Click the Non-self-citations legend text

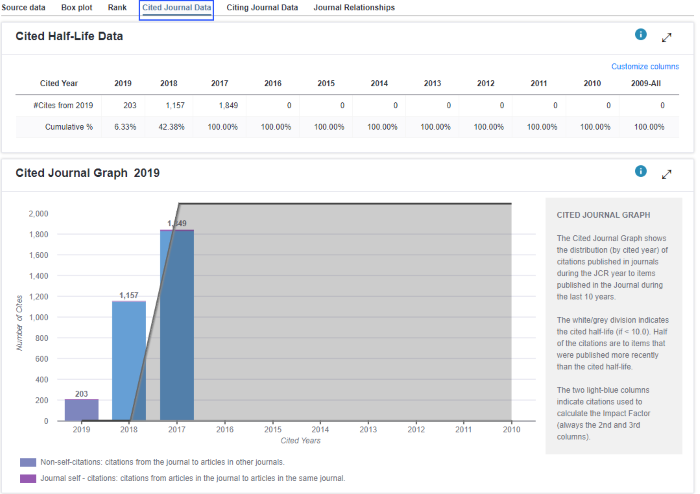click(162, 462)
